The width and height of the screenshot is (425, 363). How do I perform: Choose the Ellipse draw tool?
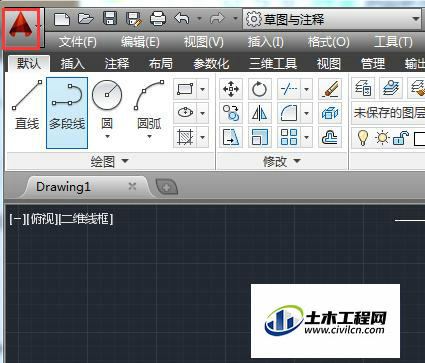pos(185,113)
